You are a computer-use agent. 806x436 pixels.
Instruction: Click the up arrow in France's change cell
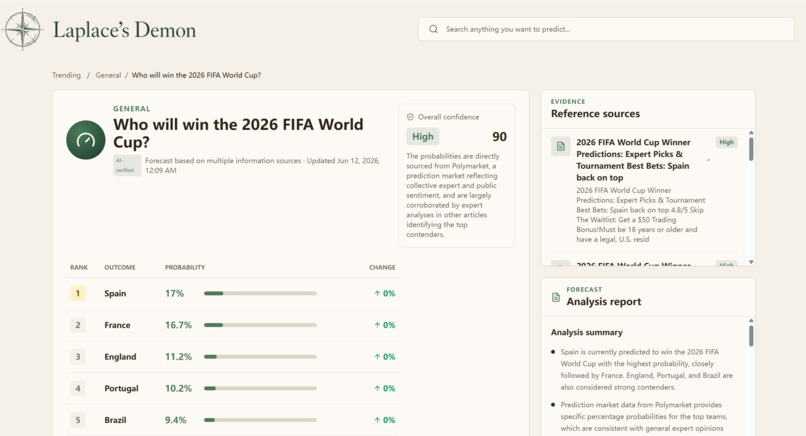pos(377,325)
